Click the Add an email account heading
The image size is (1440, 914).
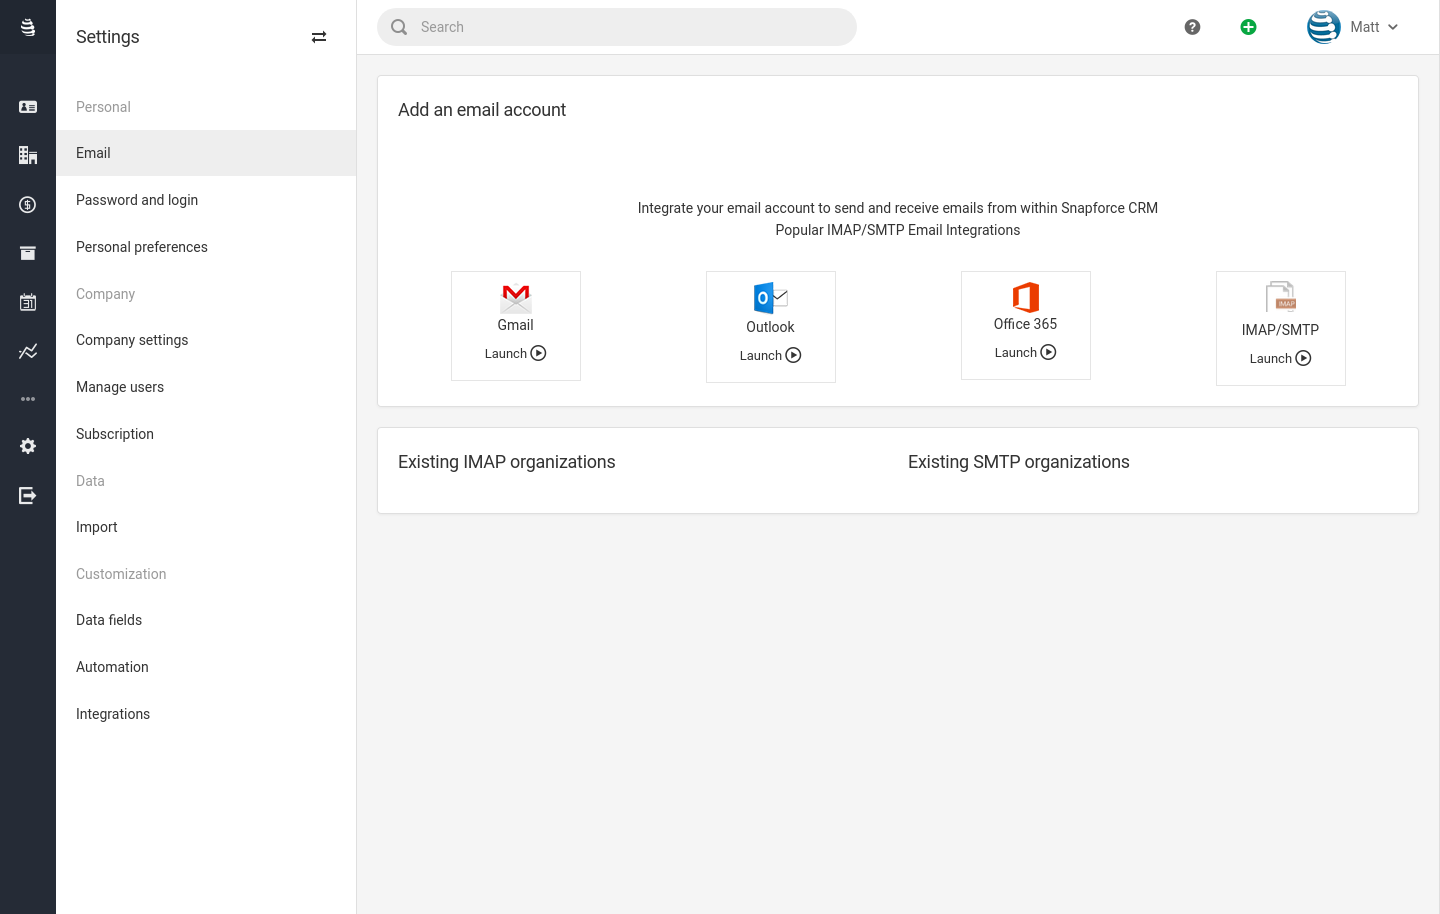point(482,110)
